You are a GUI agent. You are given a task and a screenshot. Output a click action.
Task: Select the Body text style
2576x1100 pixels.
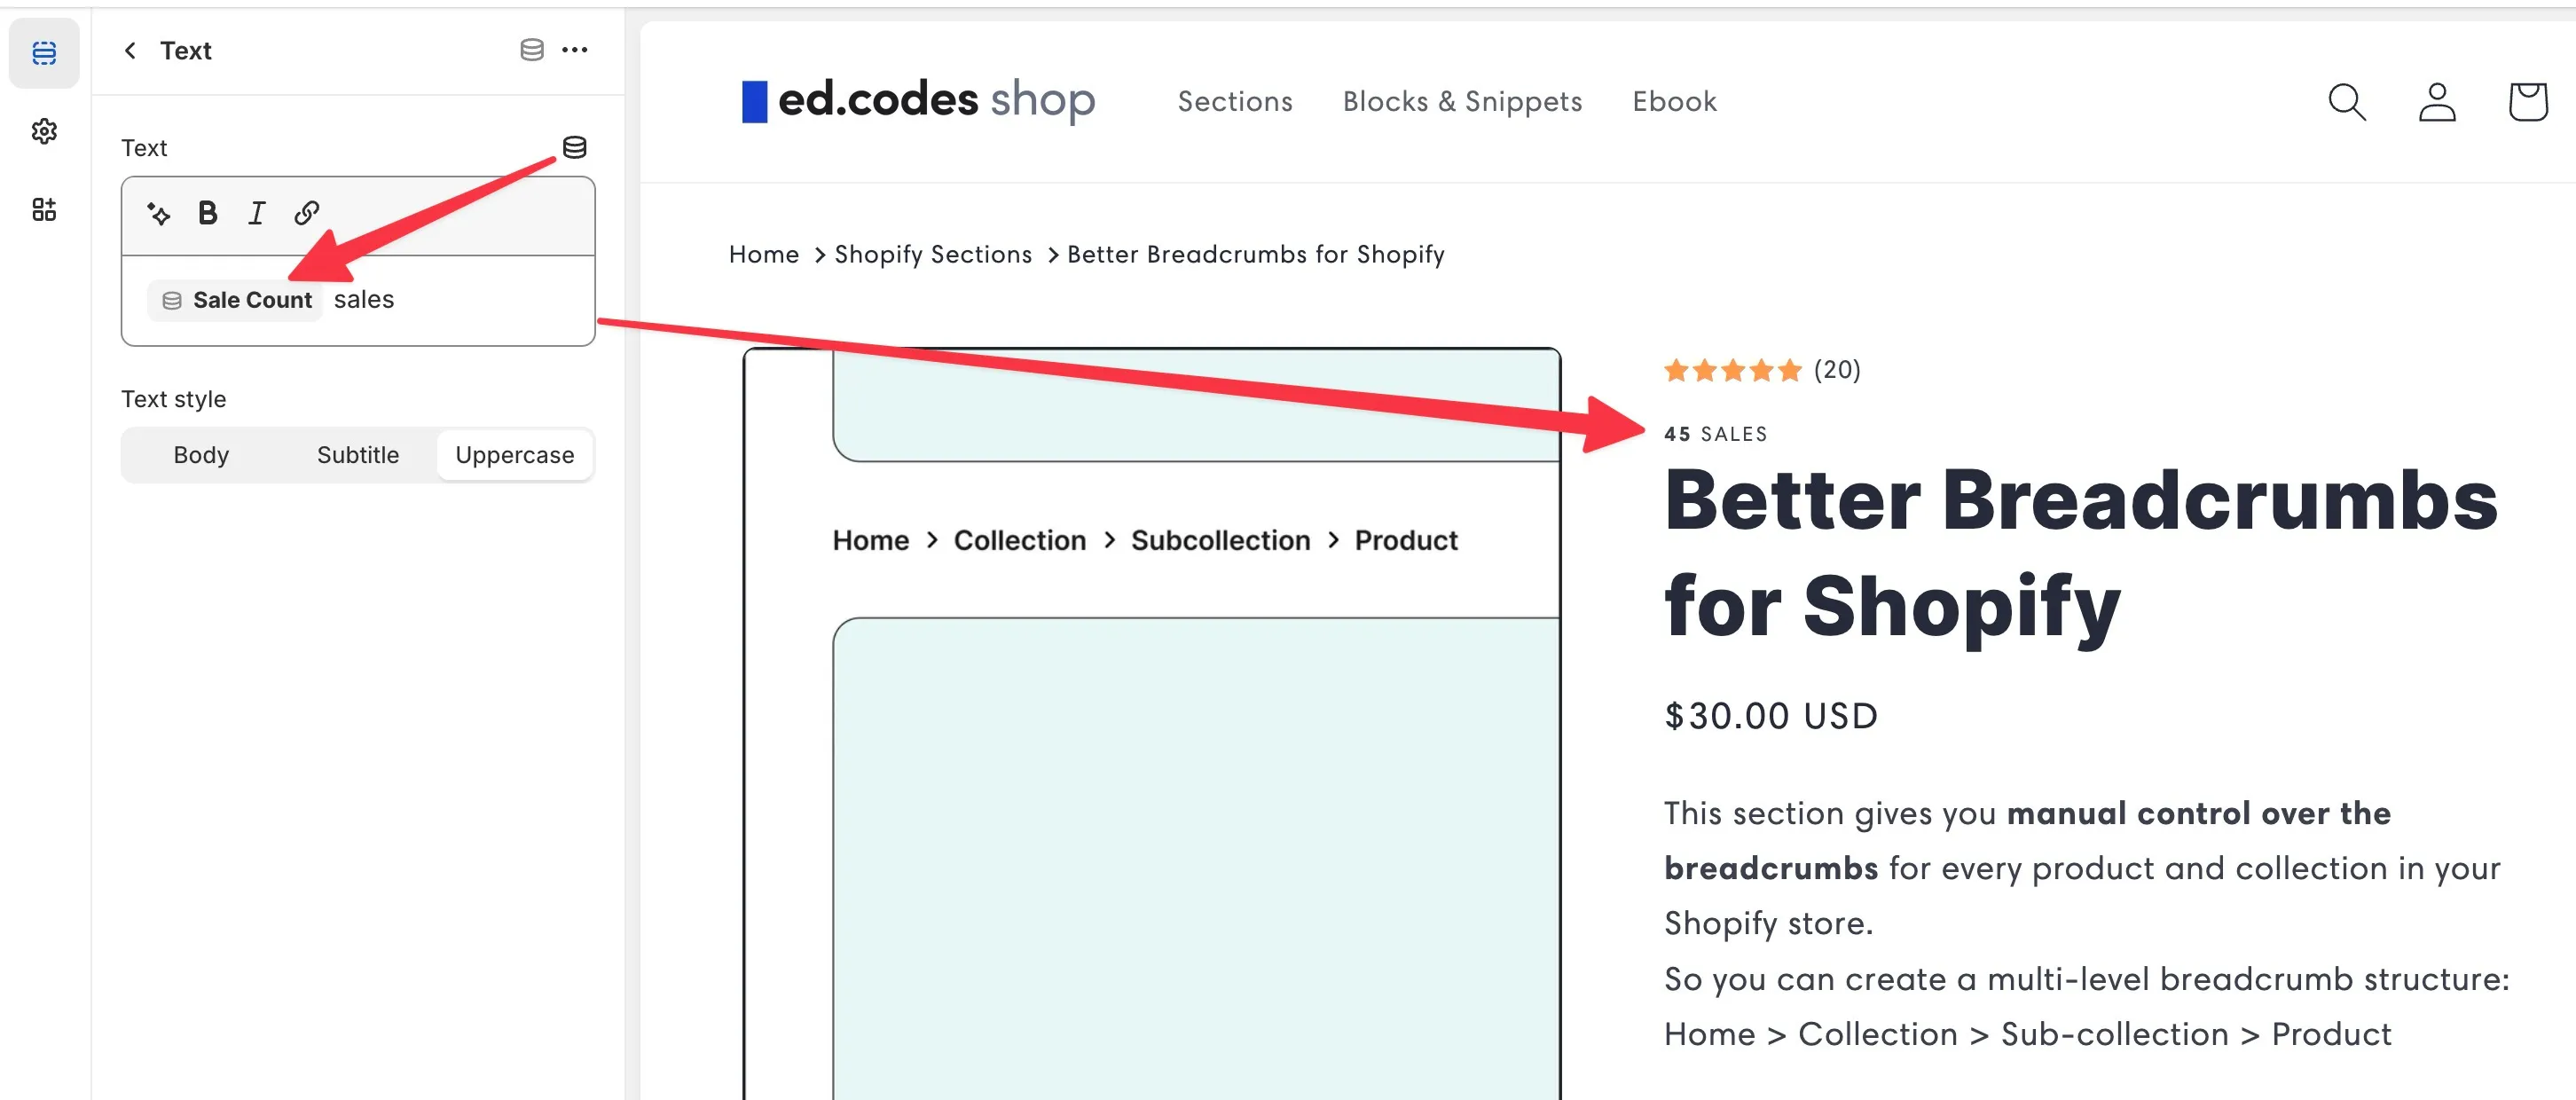click(201, 455)
